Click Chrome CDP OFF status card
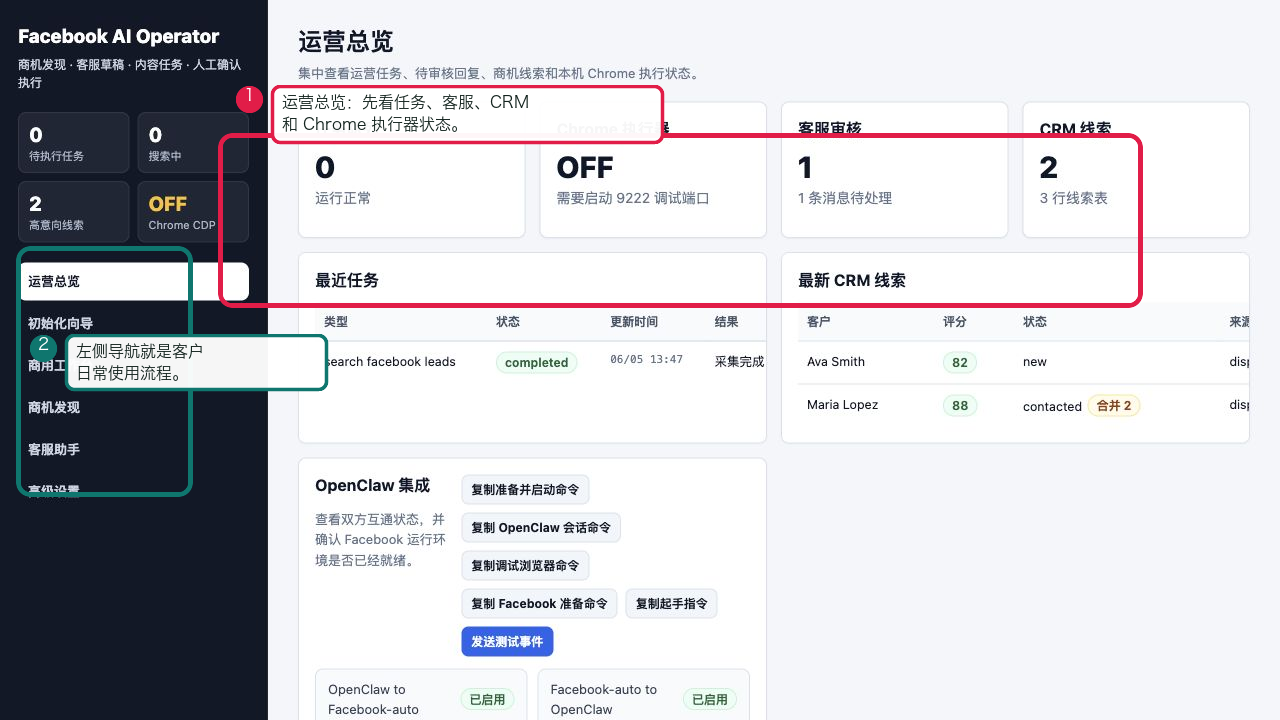The height and width of the screenshot is (720, 1280). [x=192, y=211]
